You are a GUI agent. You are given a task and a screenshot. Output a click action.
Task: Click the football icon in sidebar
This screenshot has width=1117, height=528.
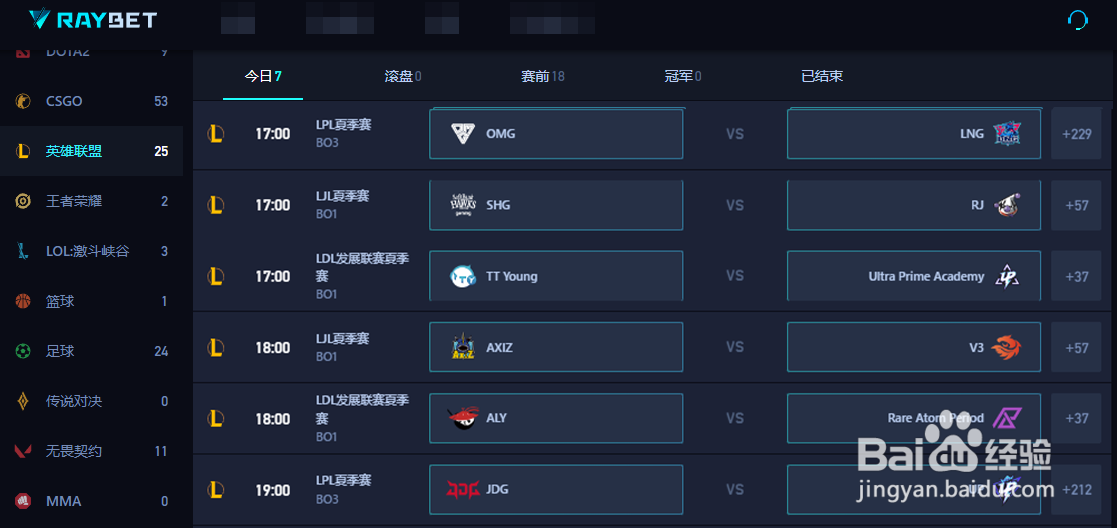coord(22,351)
